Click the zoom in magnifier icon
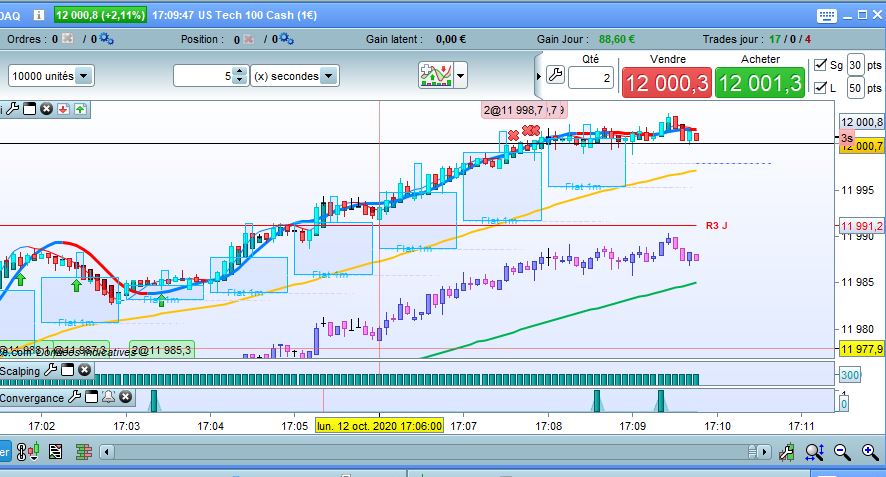Screen dimensions: 886x477 pyautogui.click(x=870, y=452)
